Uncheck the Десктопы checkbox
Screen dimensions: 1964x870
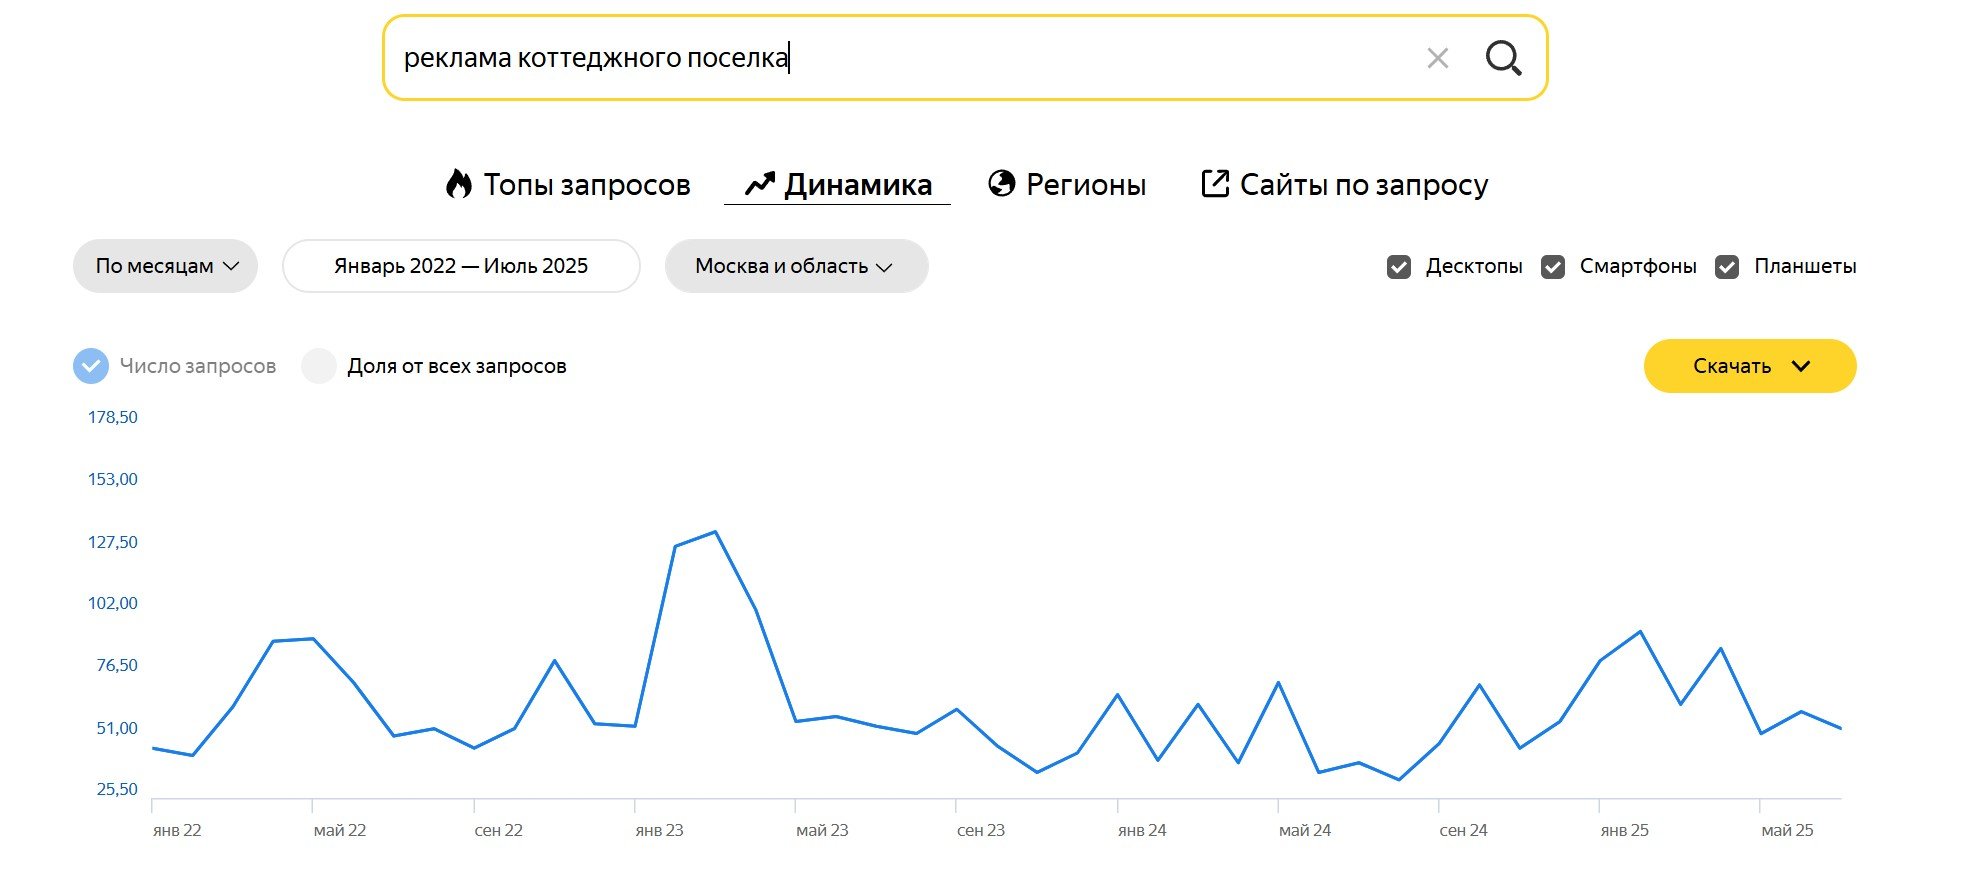pyautogui.click(x=1399, y=267)
